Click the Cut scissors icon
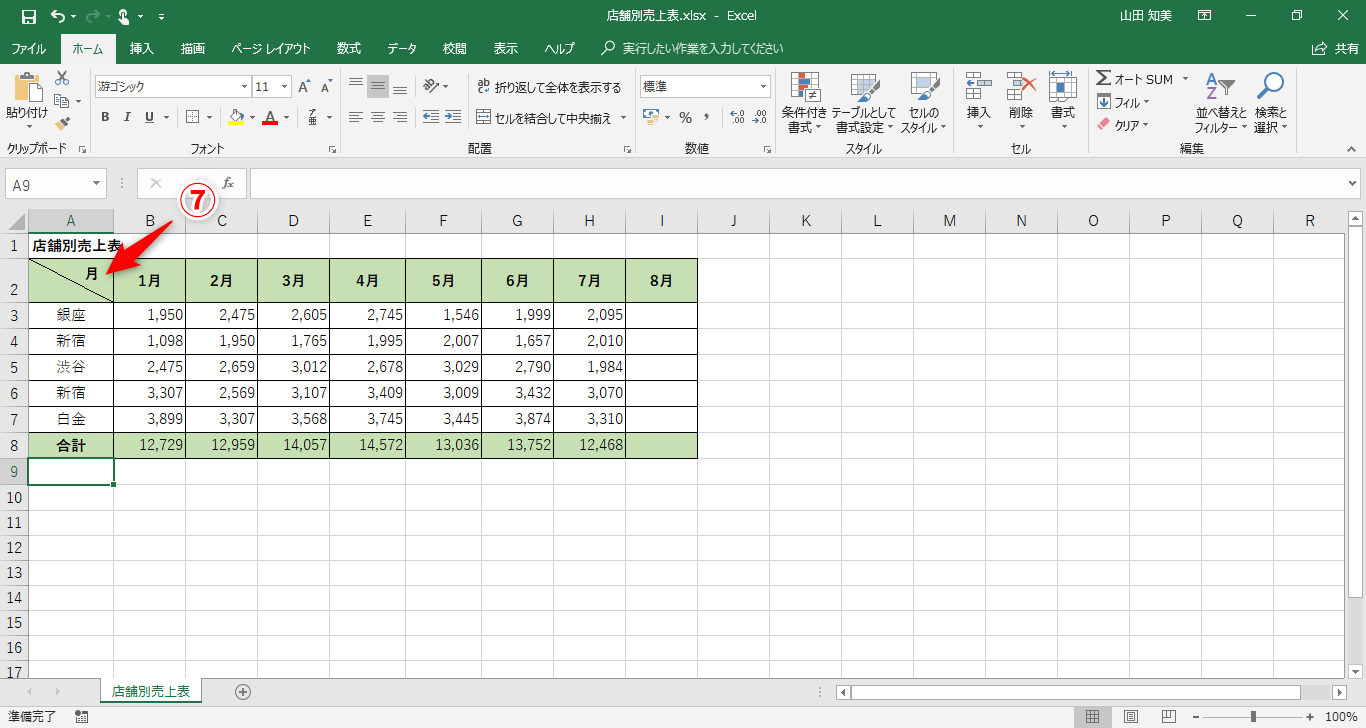 62,78
